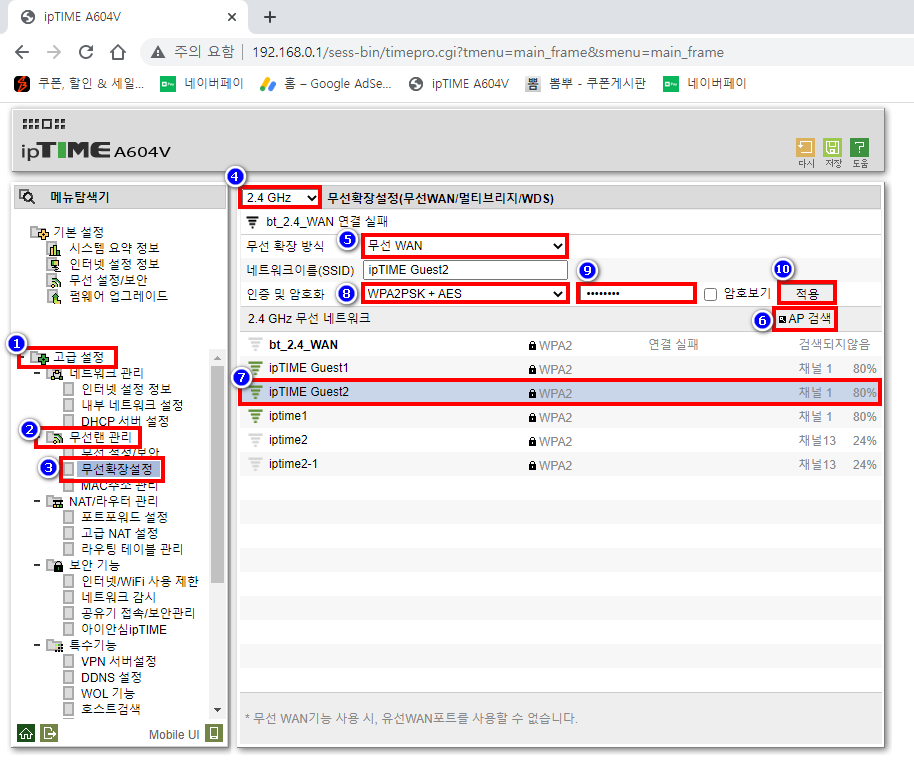Select the ipTIME Guest1 network row

(x=560, y=368)
